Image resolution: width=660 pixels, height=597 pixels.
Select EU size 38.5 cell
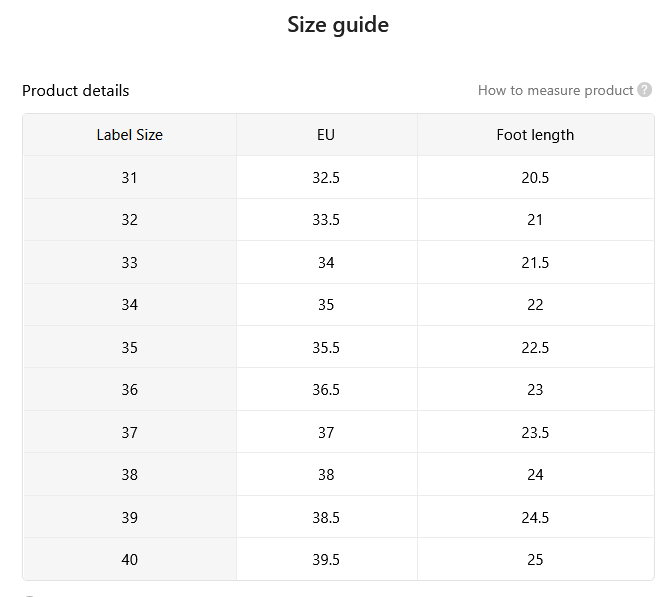pyautogui.click(x=326, y=517)
